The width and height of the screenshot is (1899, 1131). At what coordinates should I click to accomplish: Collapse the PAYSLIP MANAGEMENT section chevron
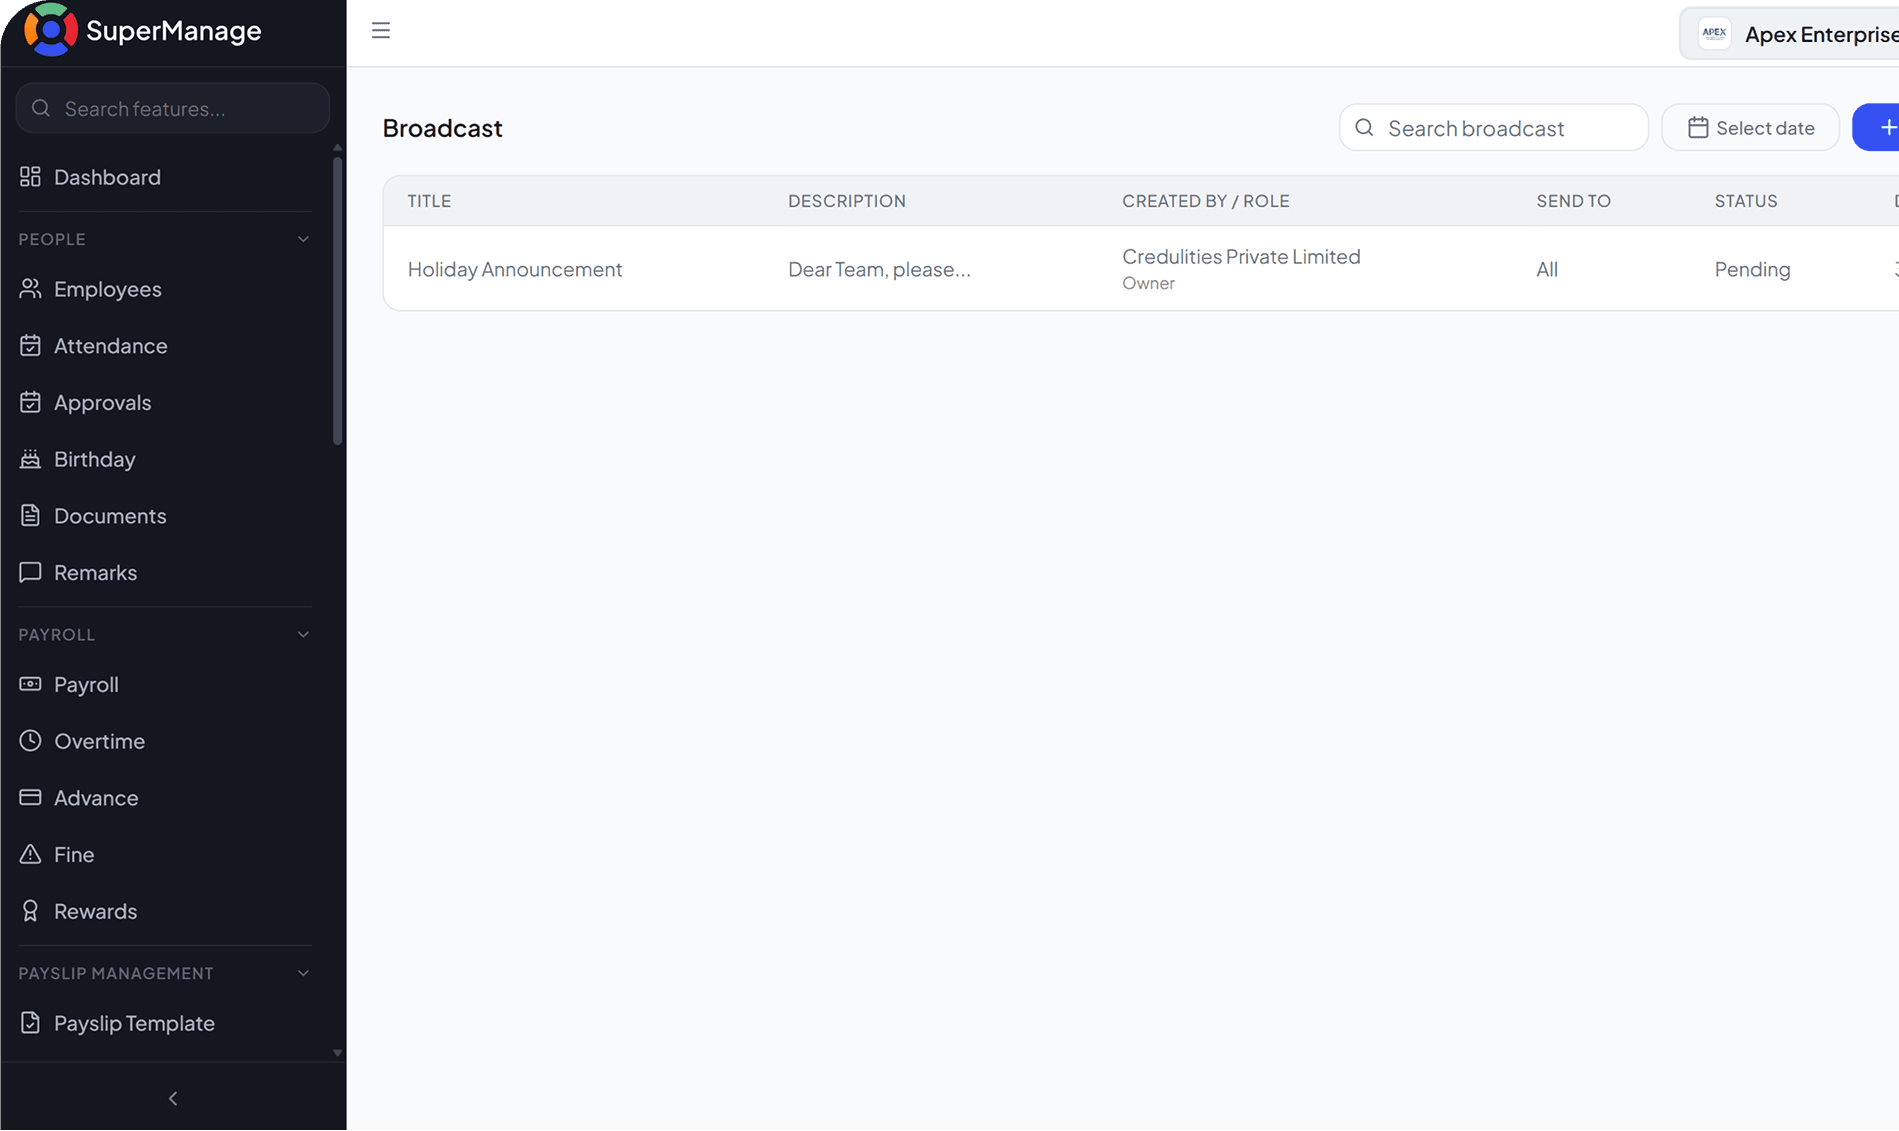point(303,973)
